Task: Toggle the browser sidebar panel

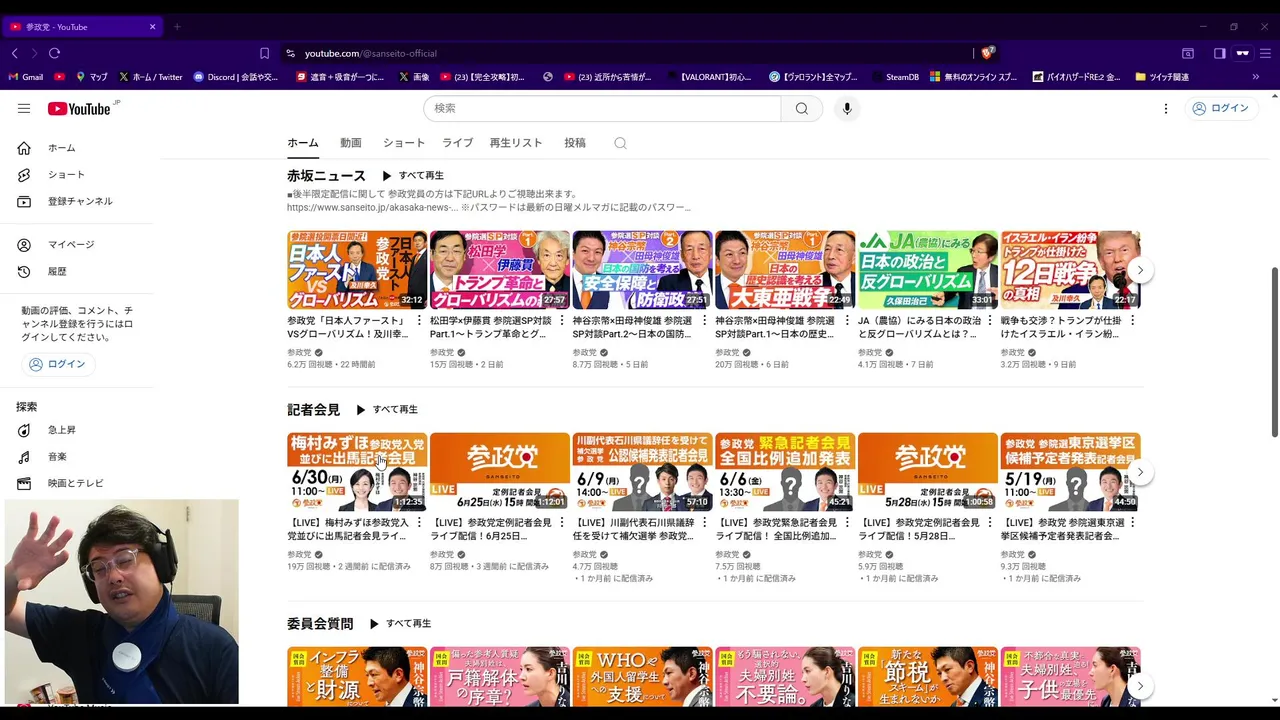Action: click(x=1220, y=53)
